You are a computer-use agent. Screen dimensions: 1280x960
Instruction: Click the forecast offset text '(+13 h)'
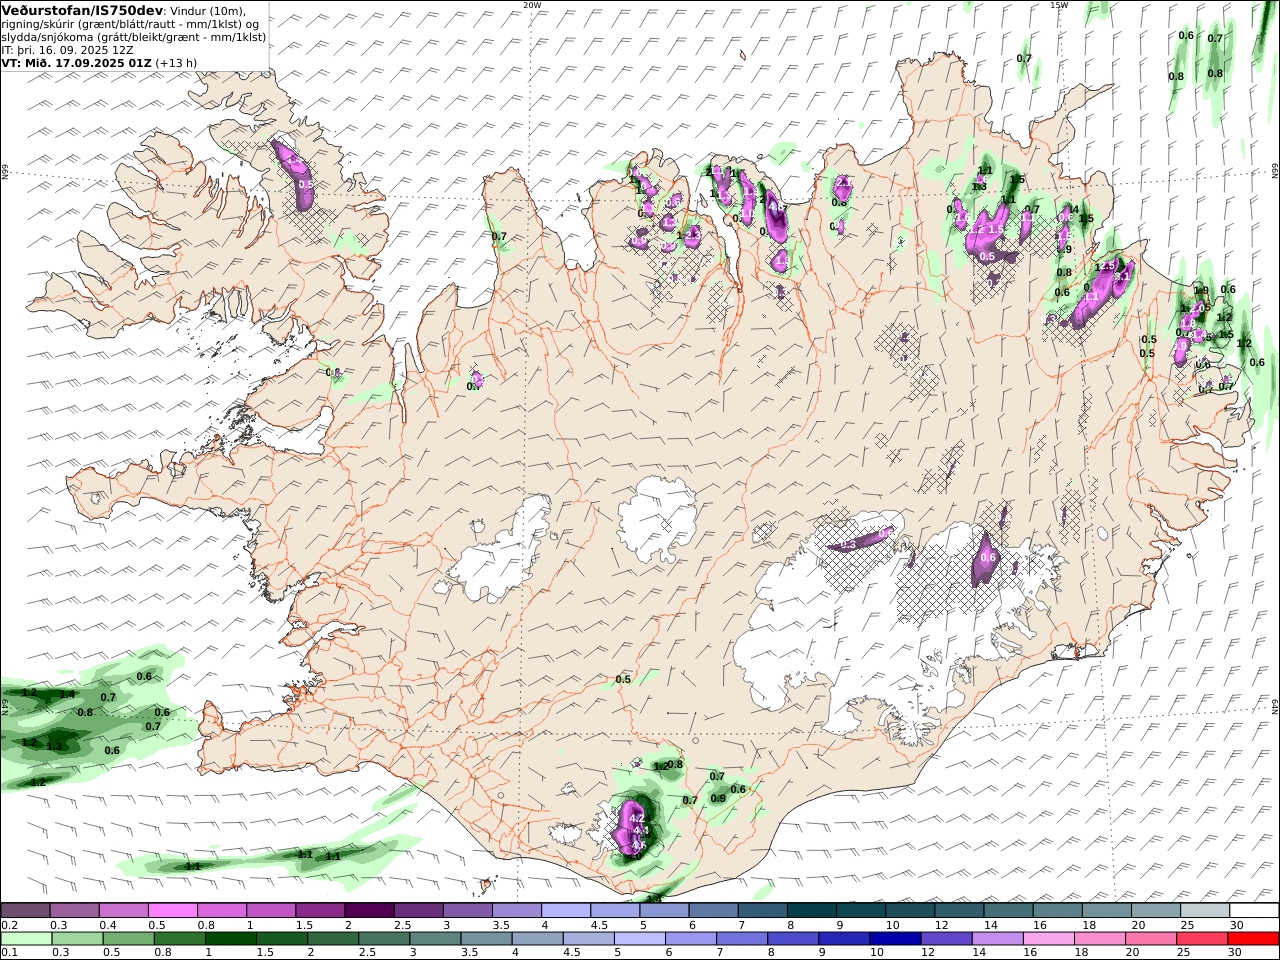click(x=176, y=62)
